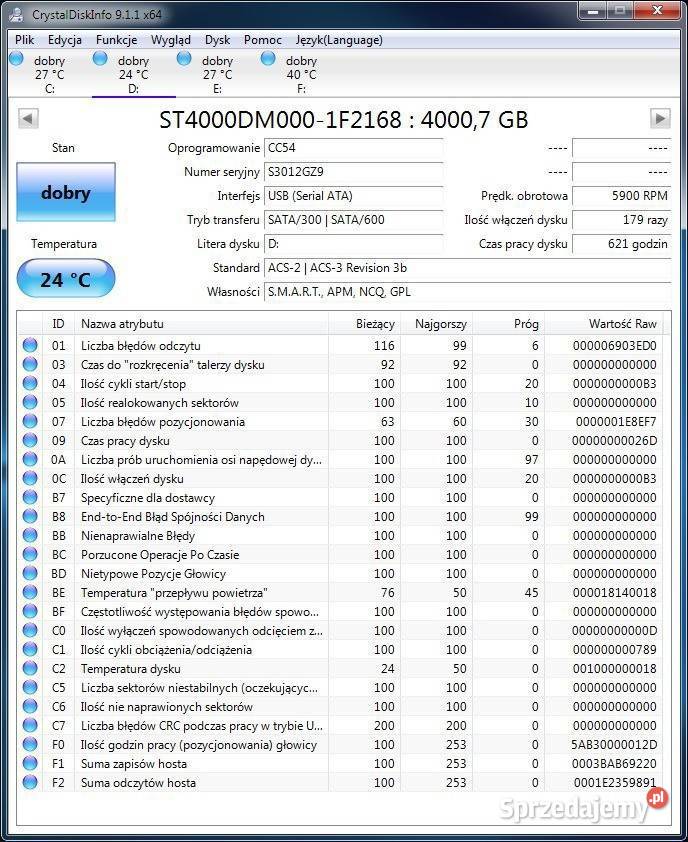Select row 'Nietypowe Pozycje Głowicy'
This screenshot has width=688, height=842.
click(340, 574)
